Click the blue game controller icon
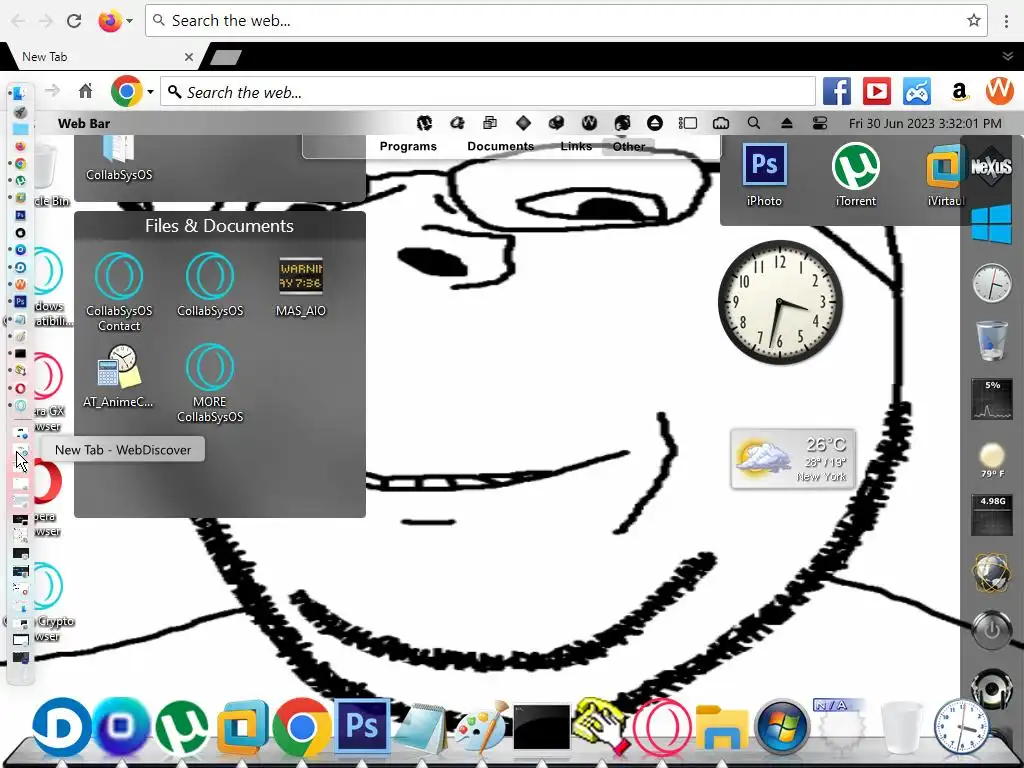This screenshot has height=768, width=1024. click(x=917, y=91)
